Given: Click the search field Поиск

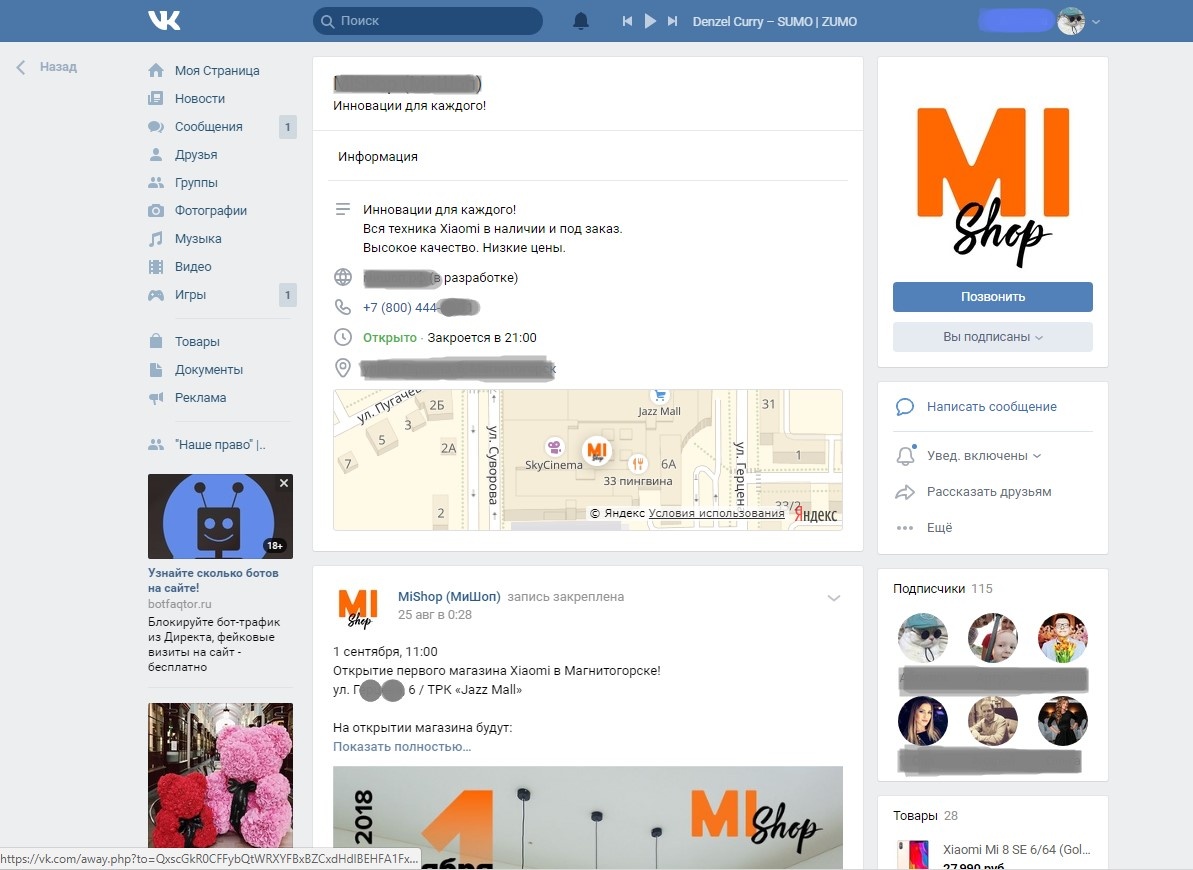Looking at the screenshot, I should pyautogui.click(x=428, y=21).
